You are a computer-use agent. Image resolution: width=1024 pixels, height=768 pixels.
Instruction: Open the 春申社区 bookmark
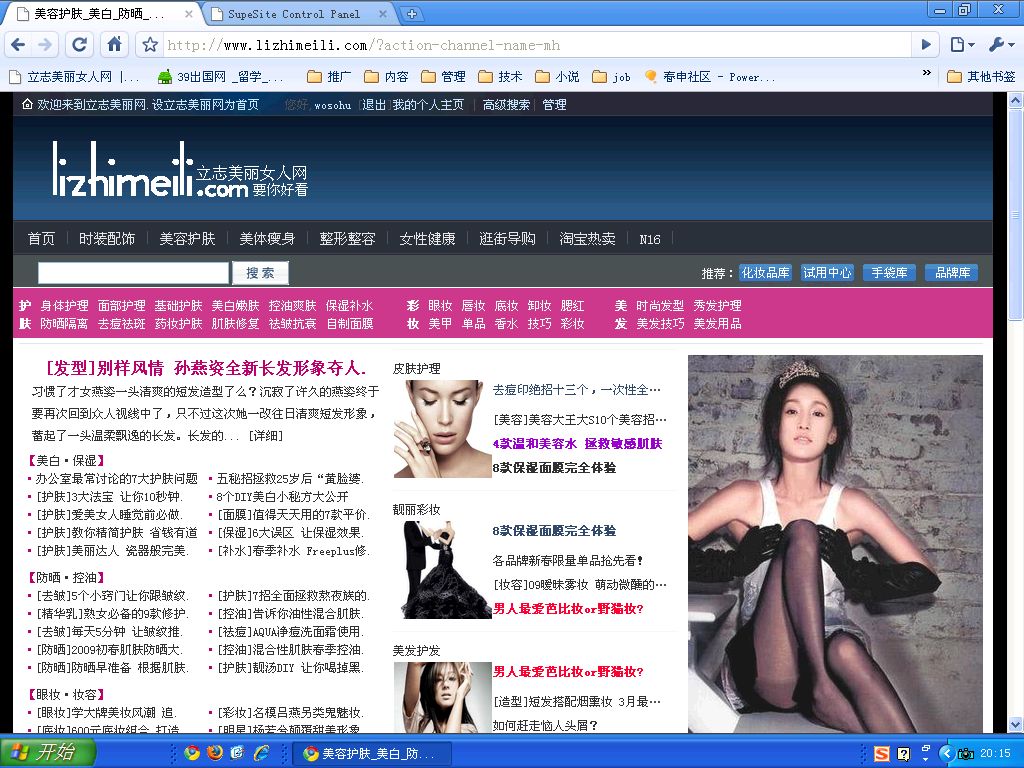tap(709, 77)
